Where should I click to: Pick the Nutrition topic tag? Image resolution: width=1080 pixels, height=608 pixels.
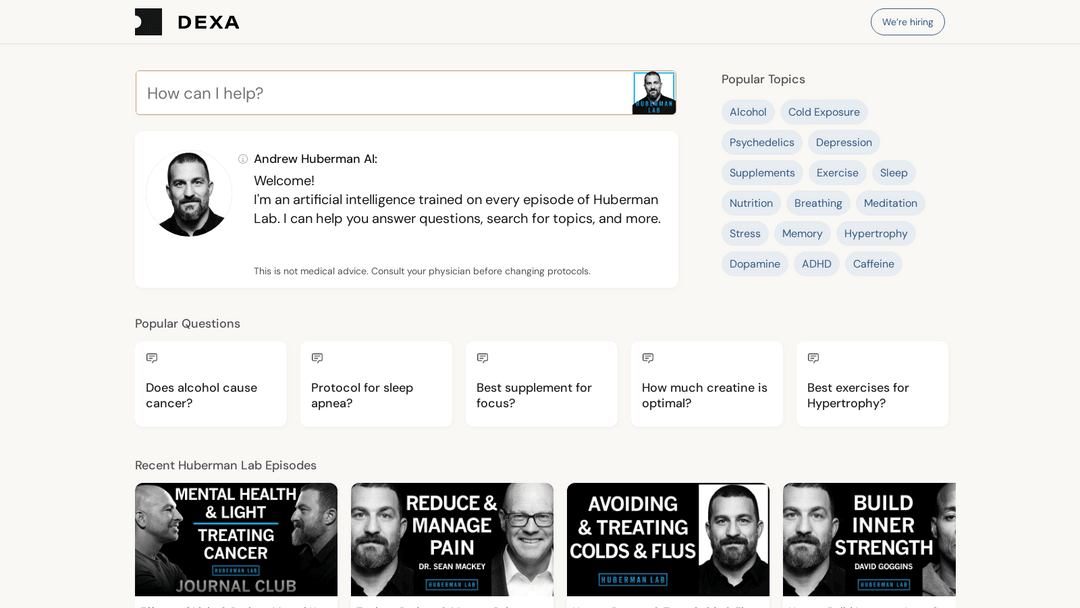751,203
